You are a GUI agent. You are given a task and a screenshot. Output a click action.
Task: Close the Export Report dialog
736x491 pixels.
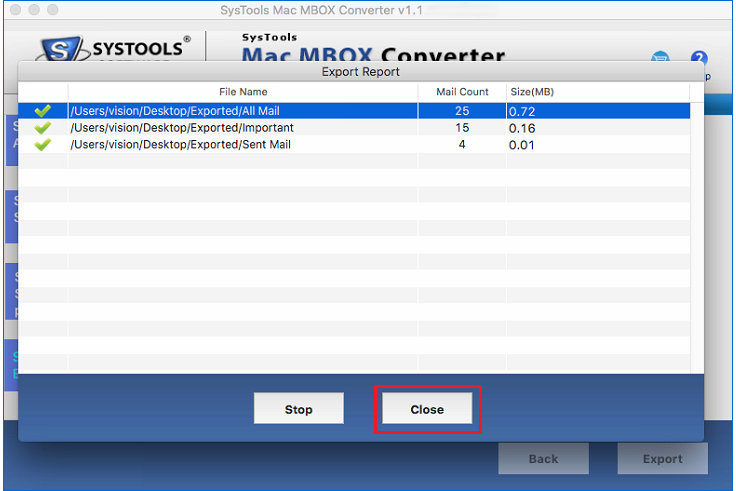[427, 409]
